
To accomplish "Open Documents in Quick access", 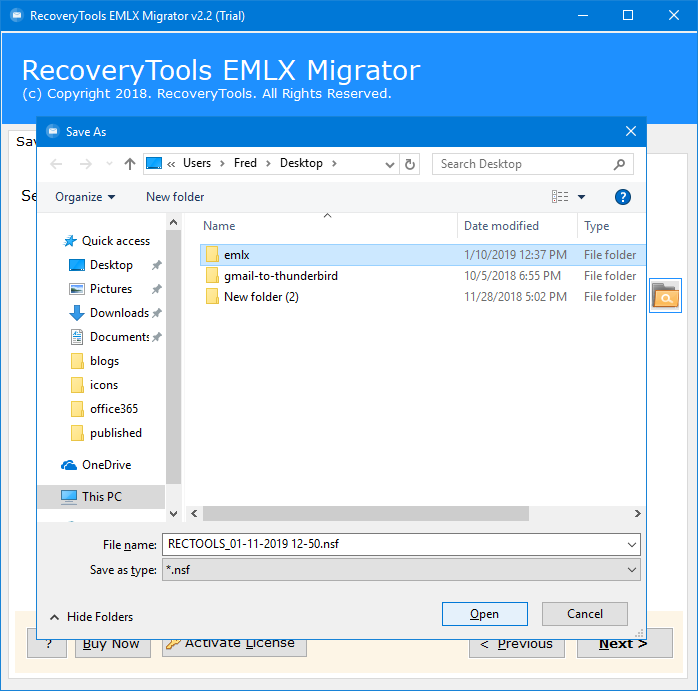I will (119, 337).
